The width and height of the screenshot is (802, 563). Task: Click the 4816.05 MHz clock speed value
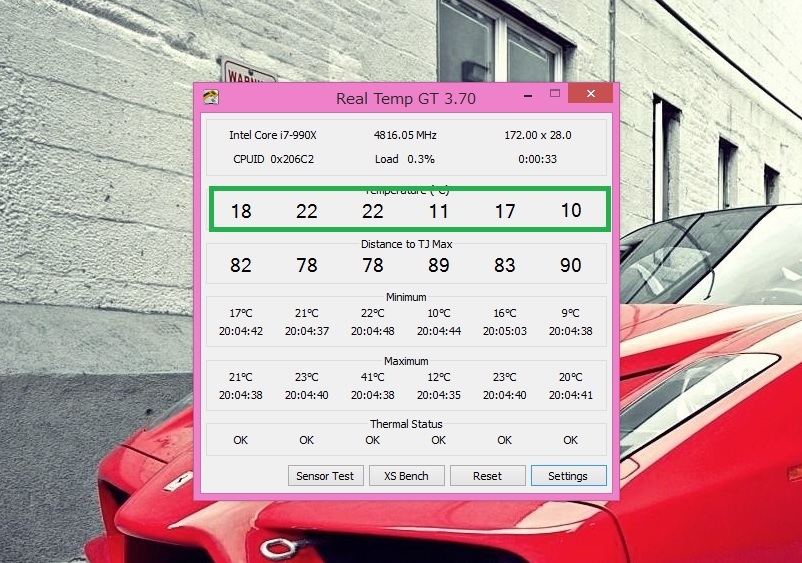[405, 135]
